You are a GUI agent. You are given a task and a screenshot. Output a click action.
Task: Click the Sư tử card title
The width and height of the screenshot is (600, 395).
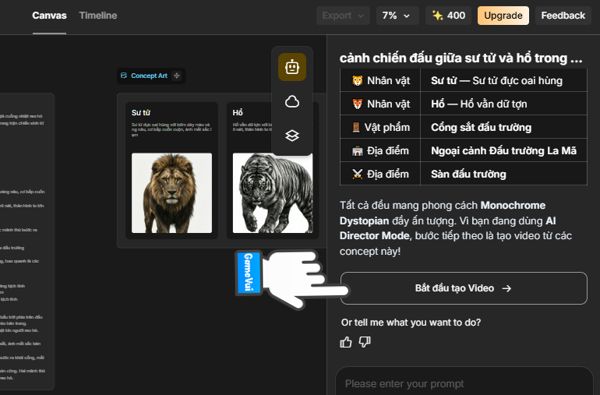coord(141,113)
